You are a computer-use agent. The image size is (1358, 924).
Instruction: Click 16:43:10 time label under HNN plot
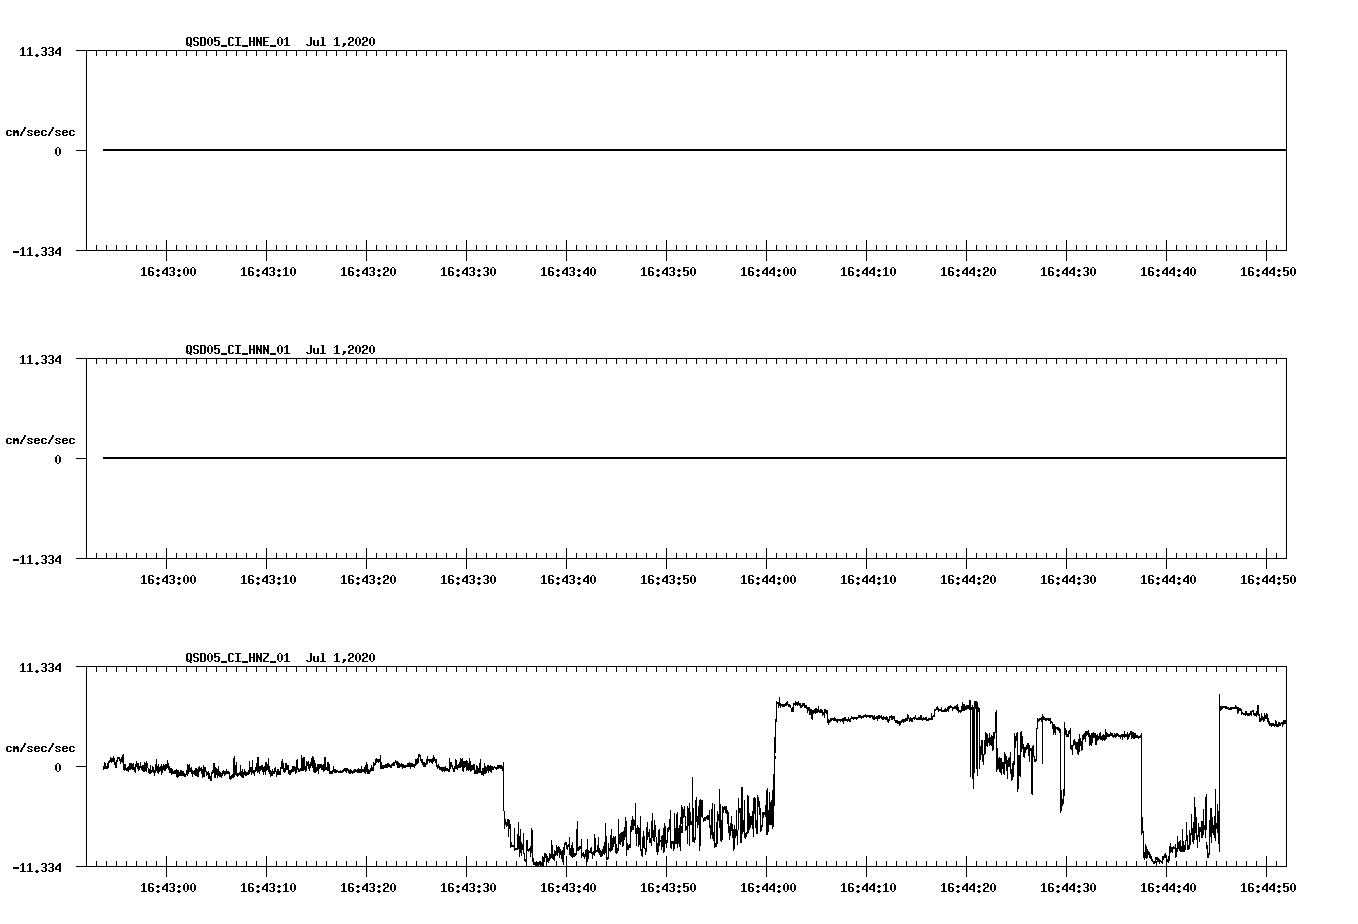pyautogui.click(x=268, y=580)
